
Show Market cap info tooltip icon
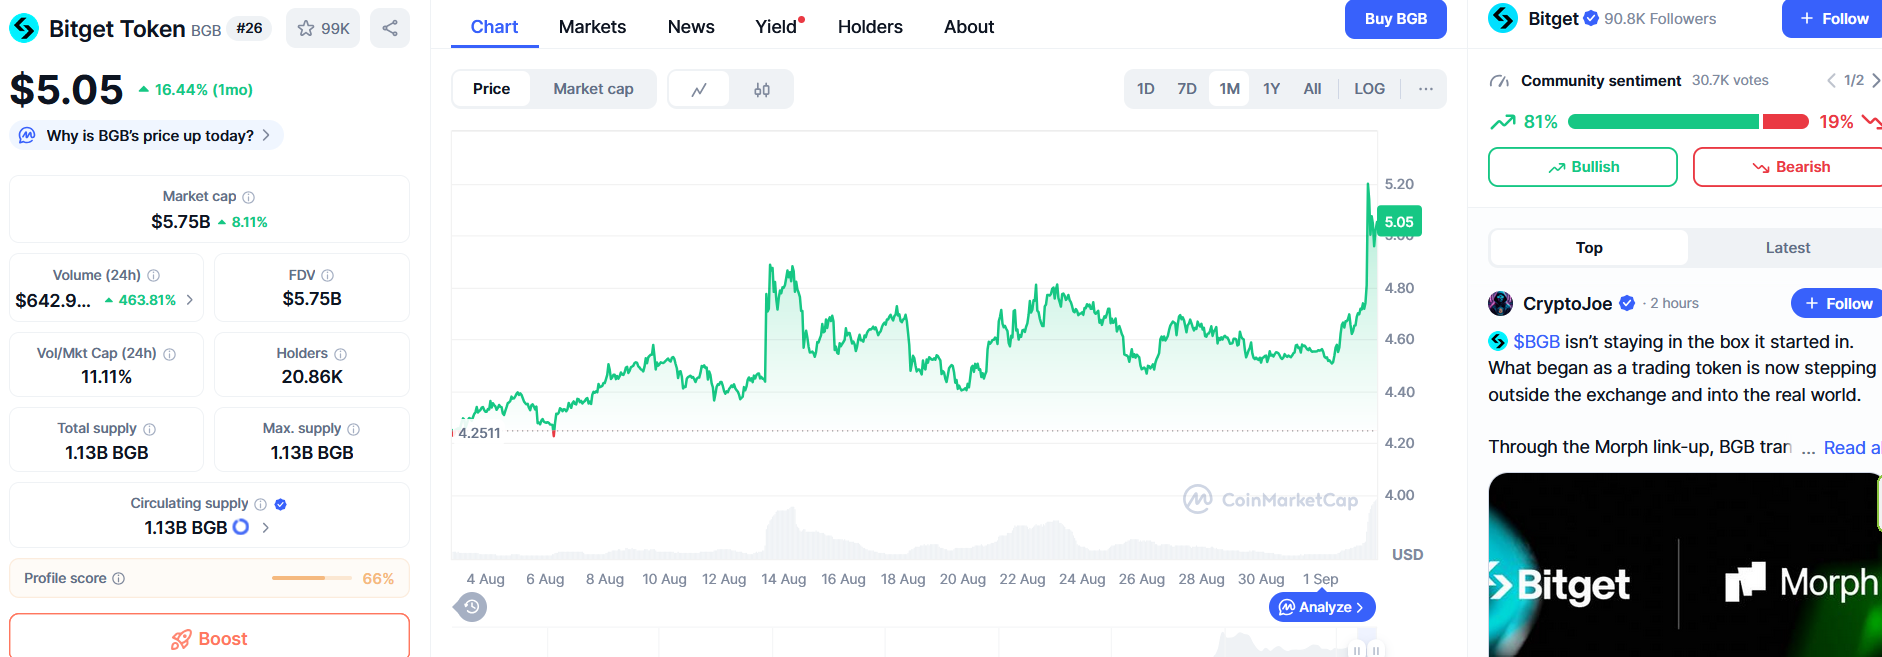(249, 197)
